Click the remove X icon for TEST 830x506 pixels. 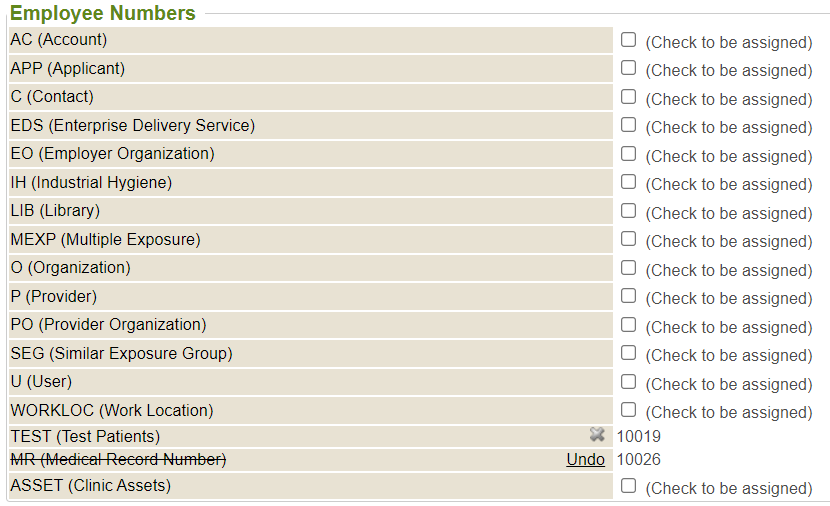[x=597, y=435]
